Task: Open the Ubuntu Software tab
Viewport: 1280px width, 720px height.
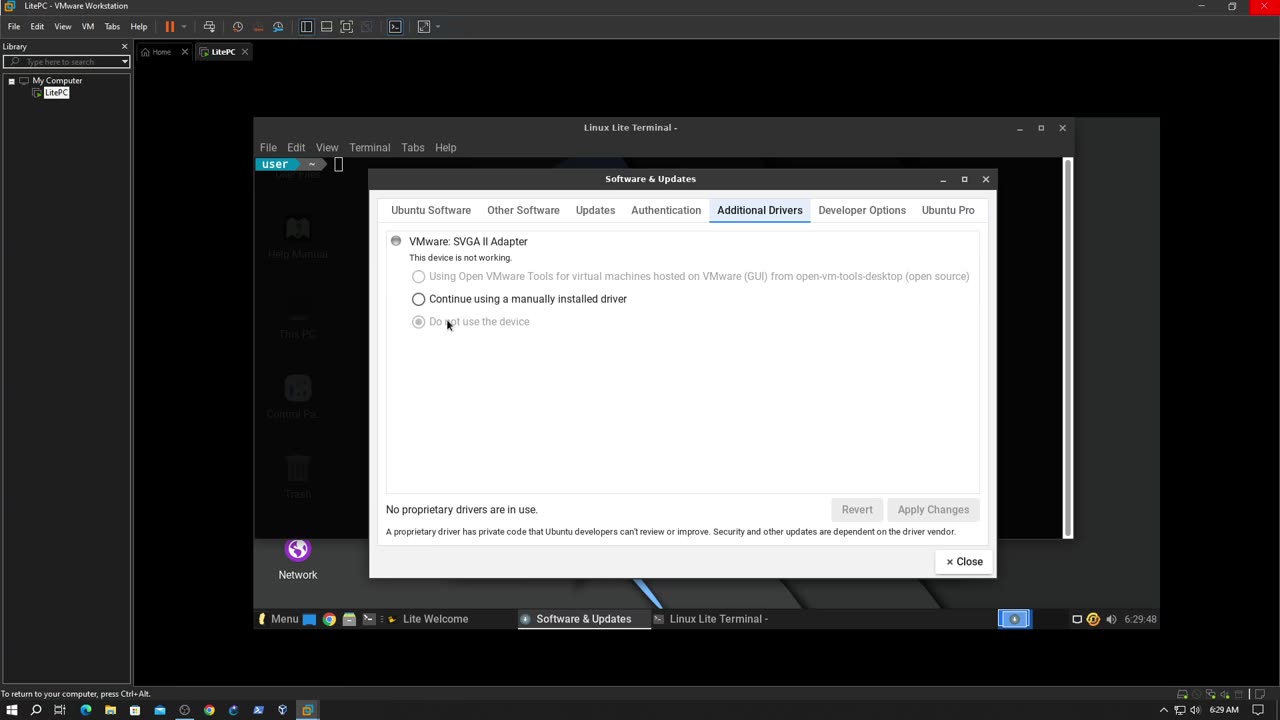Action: [431, 210]
